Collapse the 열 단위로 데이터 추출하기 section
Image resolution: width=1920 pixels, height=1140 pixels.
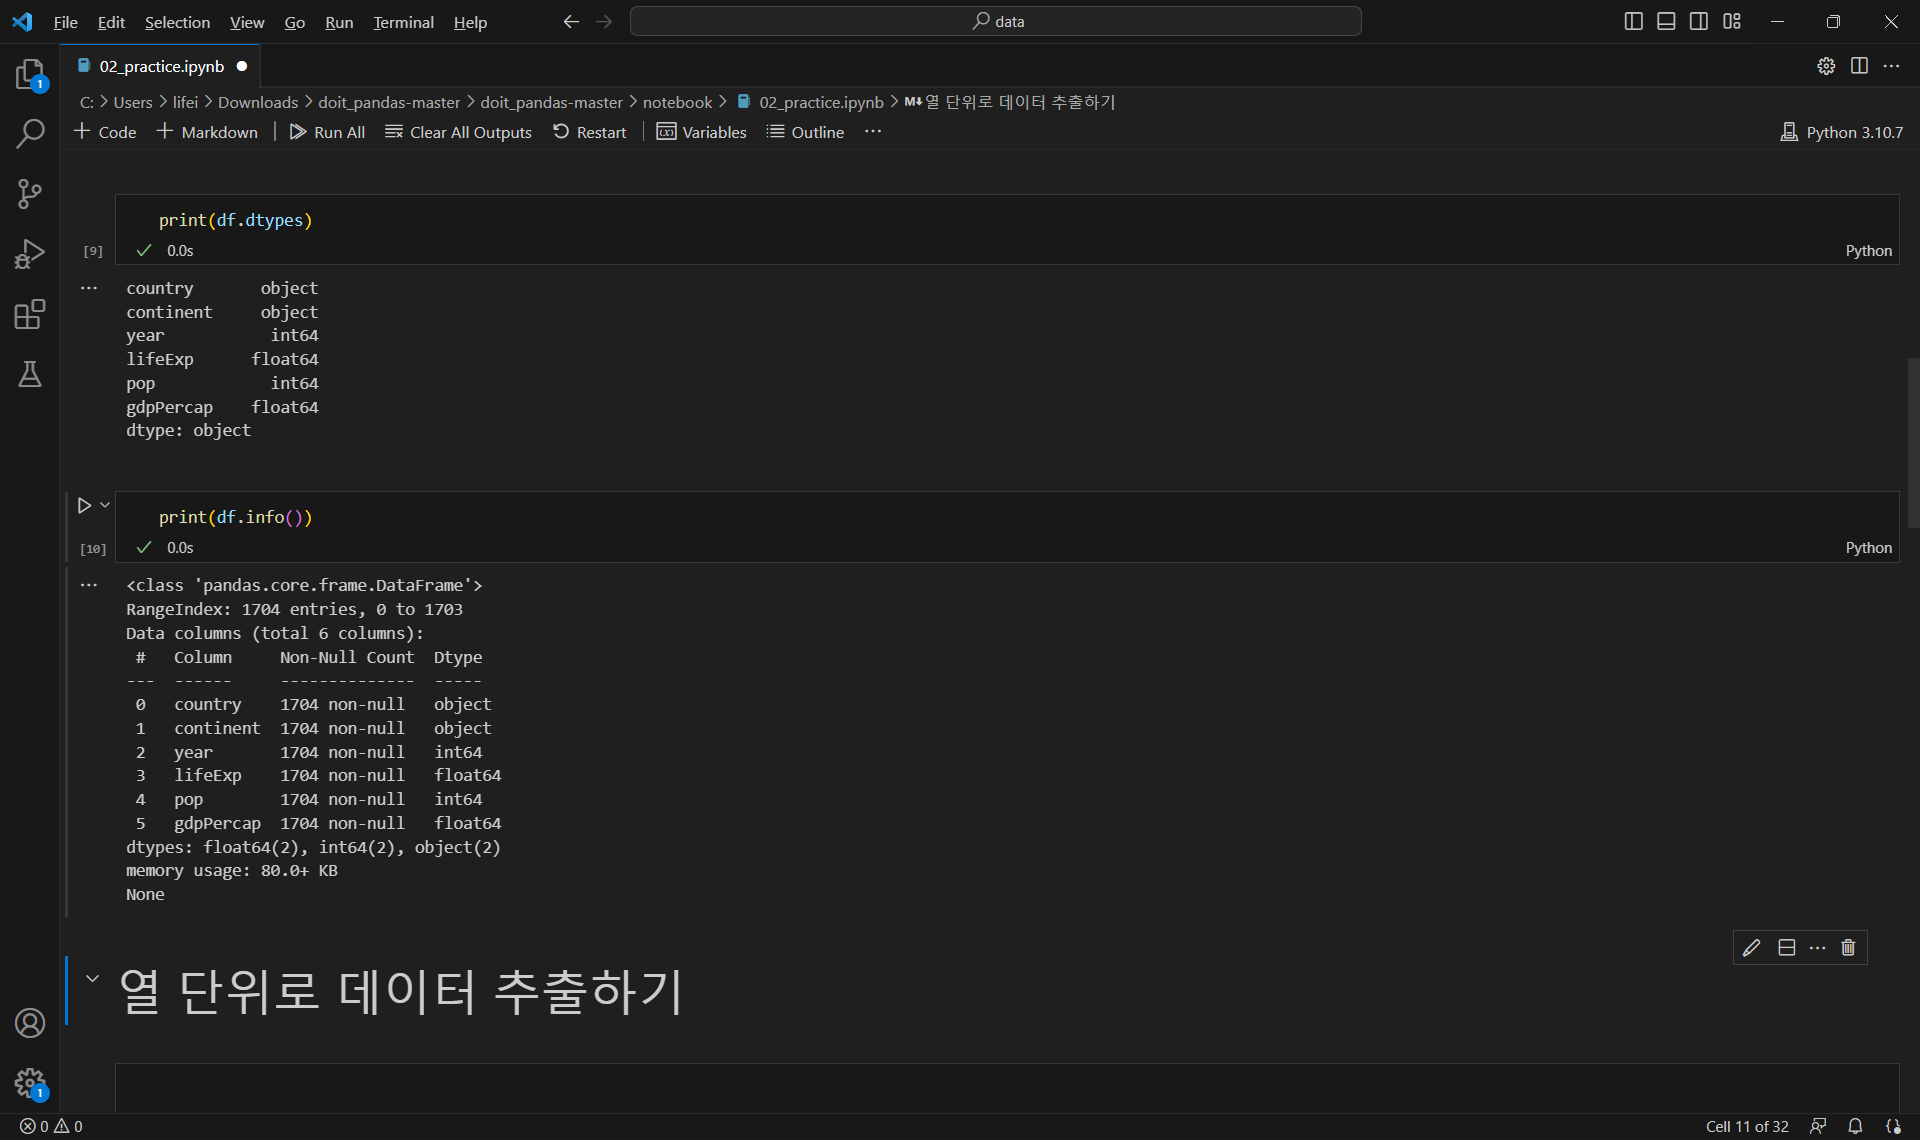pos(92,979)
